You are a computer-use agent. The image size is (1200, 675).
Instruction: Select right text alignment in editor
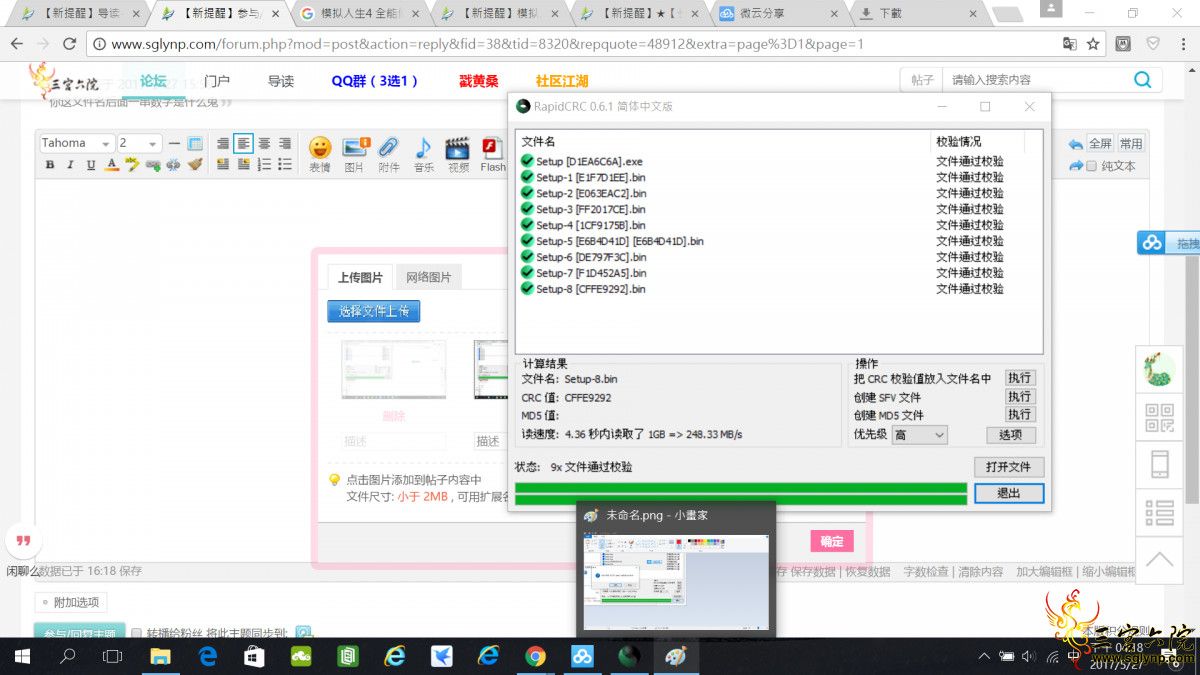click(285, 144)
